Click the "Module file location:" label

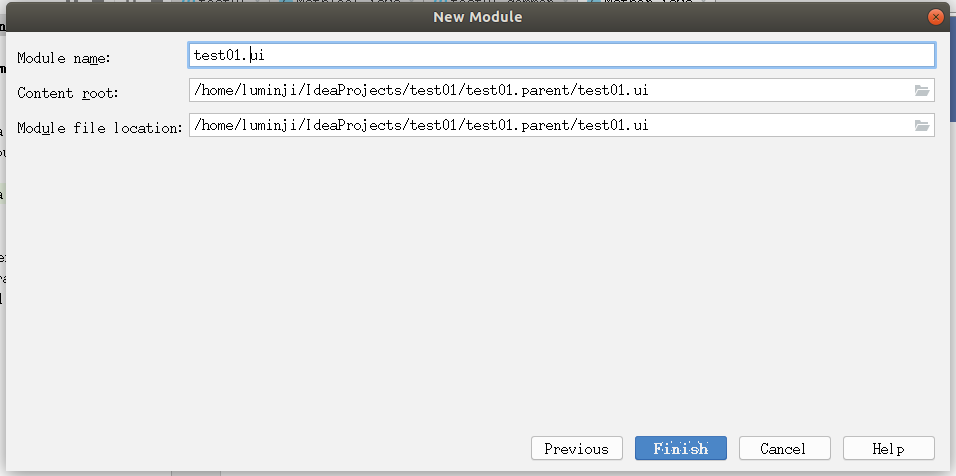(100, 128)
